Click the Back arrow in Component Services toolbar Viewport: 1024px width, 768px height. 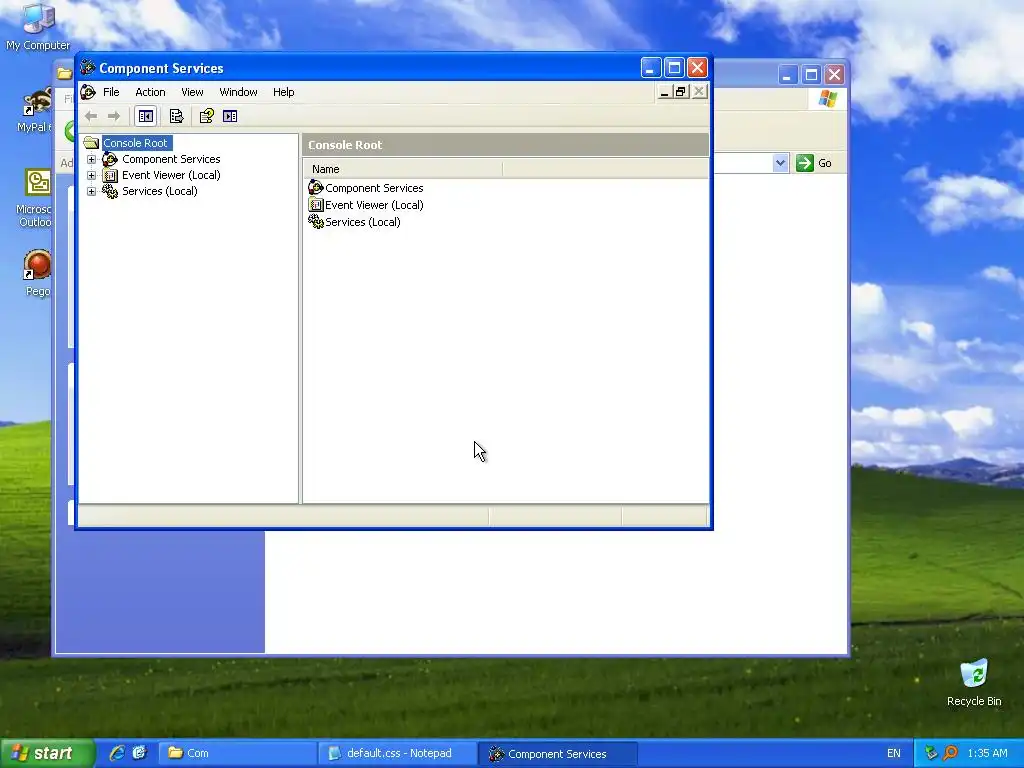click(x=91, y=116)
